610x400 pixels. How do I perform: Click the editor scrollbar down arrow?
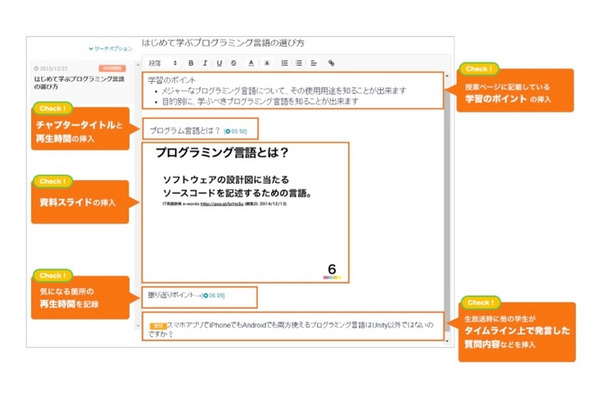[447, 341]
